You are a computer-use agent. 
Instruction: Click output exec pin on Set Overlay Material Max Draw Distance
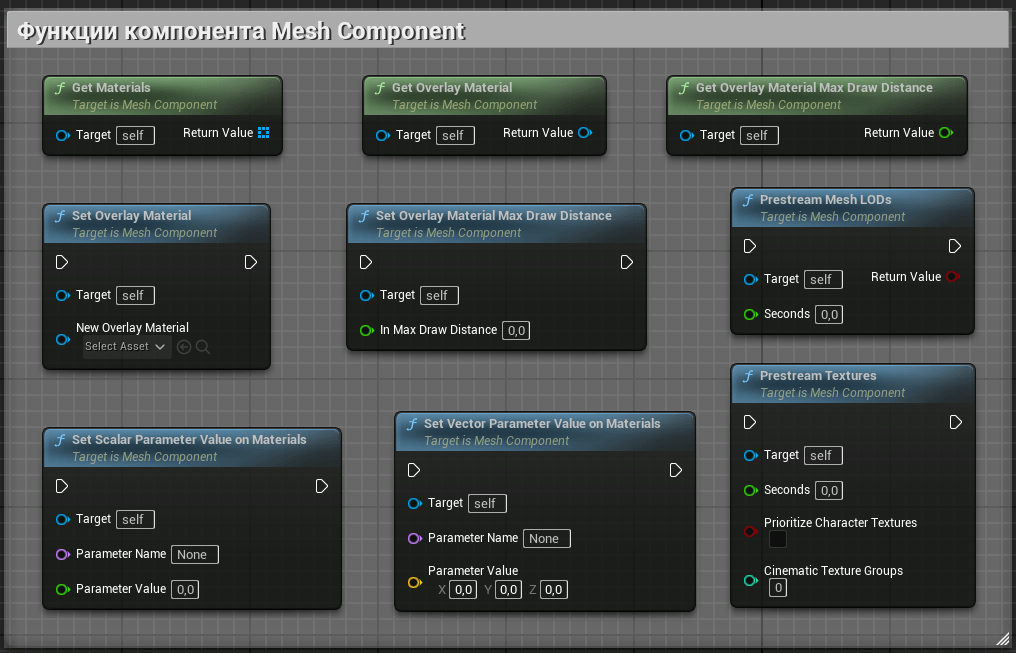point(627,262)
